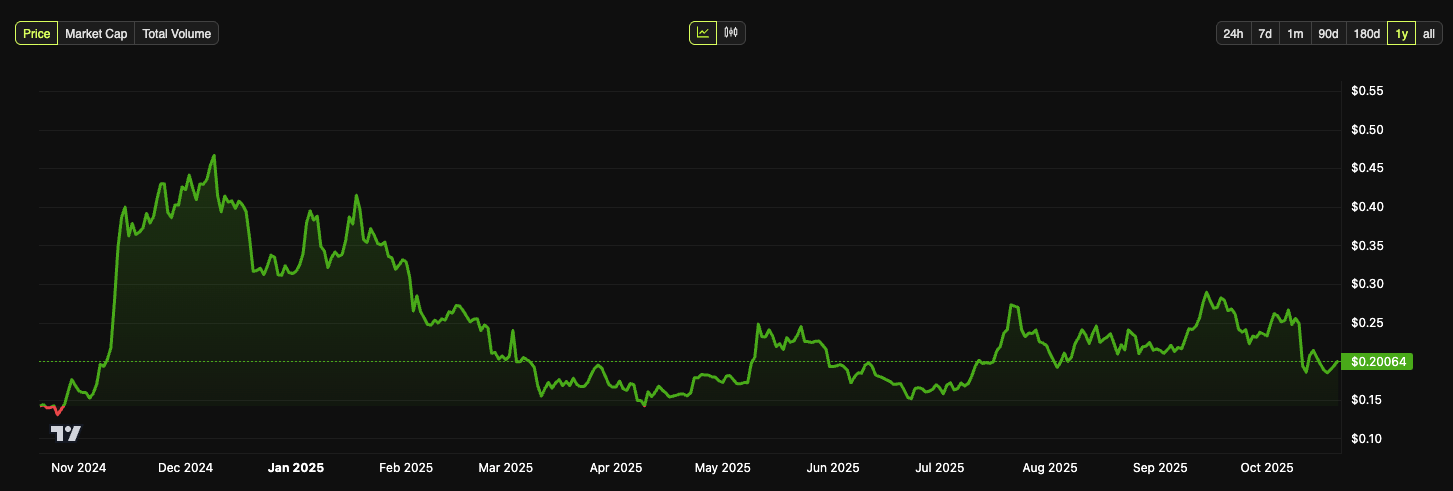
Task: Switch to candlestick chart icon
Action: click(732, 33)
